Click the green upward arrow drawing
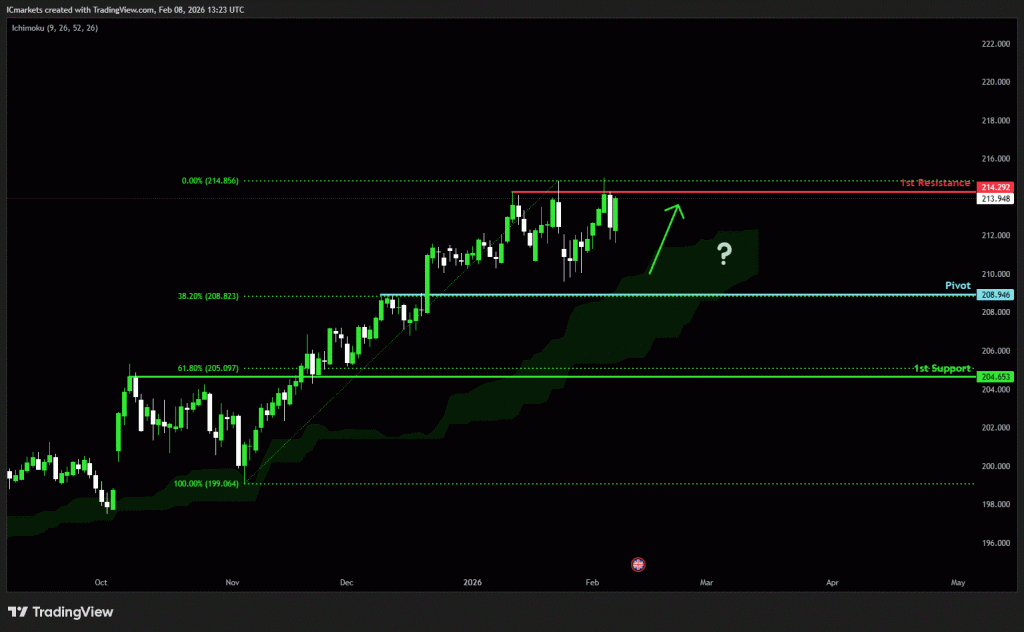The height and width of the screenshot is (632, 1024). coord(665,238)
